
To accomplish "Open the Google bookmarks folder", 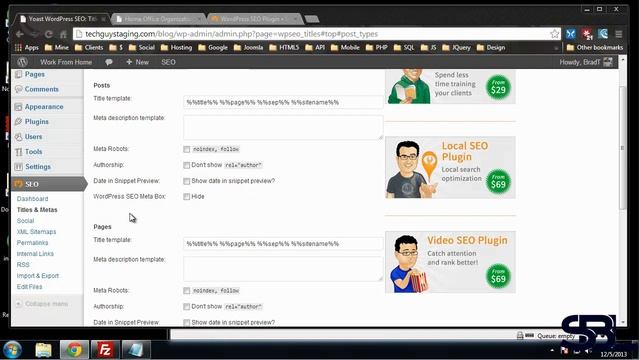I will coord(213,48).
